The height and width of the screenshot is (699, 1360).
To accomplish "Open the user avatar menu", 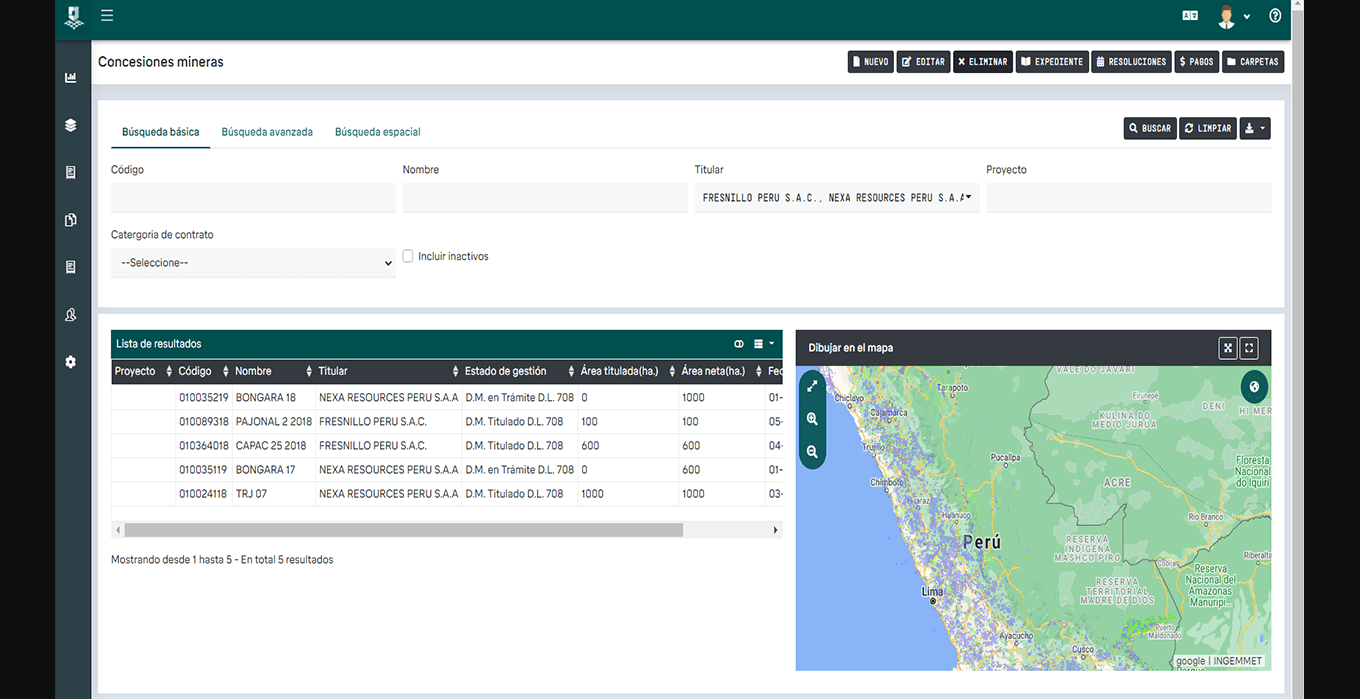I will tap(1233, 16).
